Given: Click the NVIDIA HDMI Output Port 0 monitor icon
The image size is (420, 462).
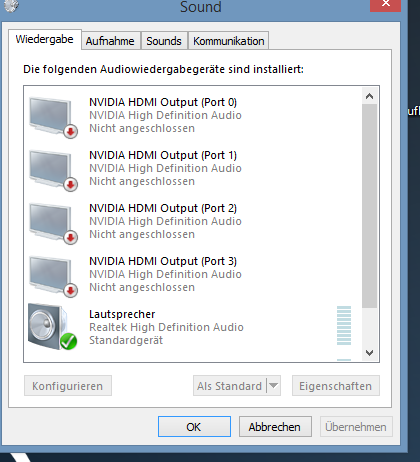Looking at the screenshot, I should pos(53,117).
